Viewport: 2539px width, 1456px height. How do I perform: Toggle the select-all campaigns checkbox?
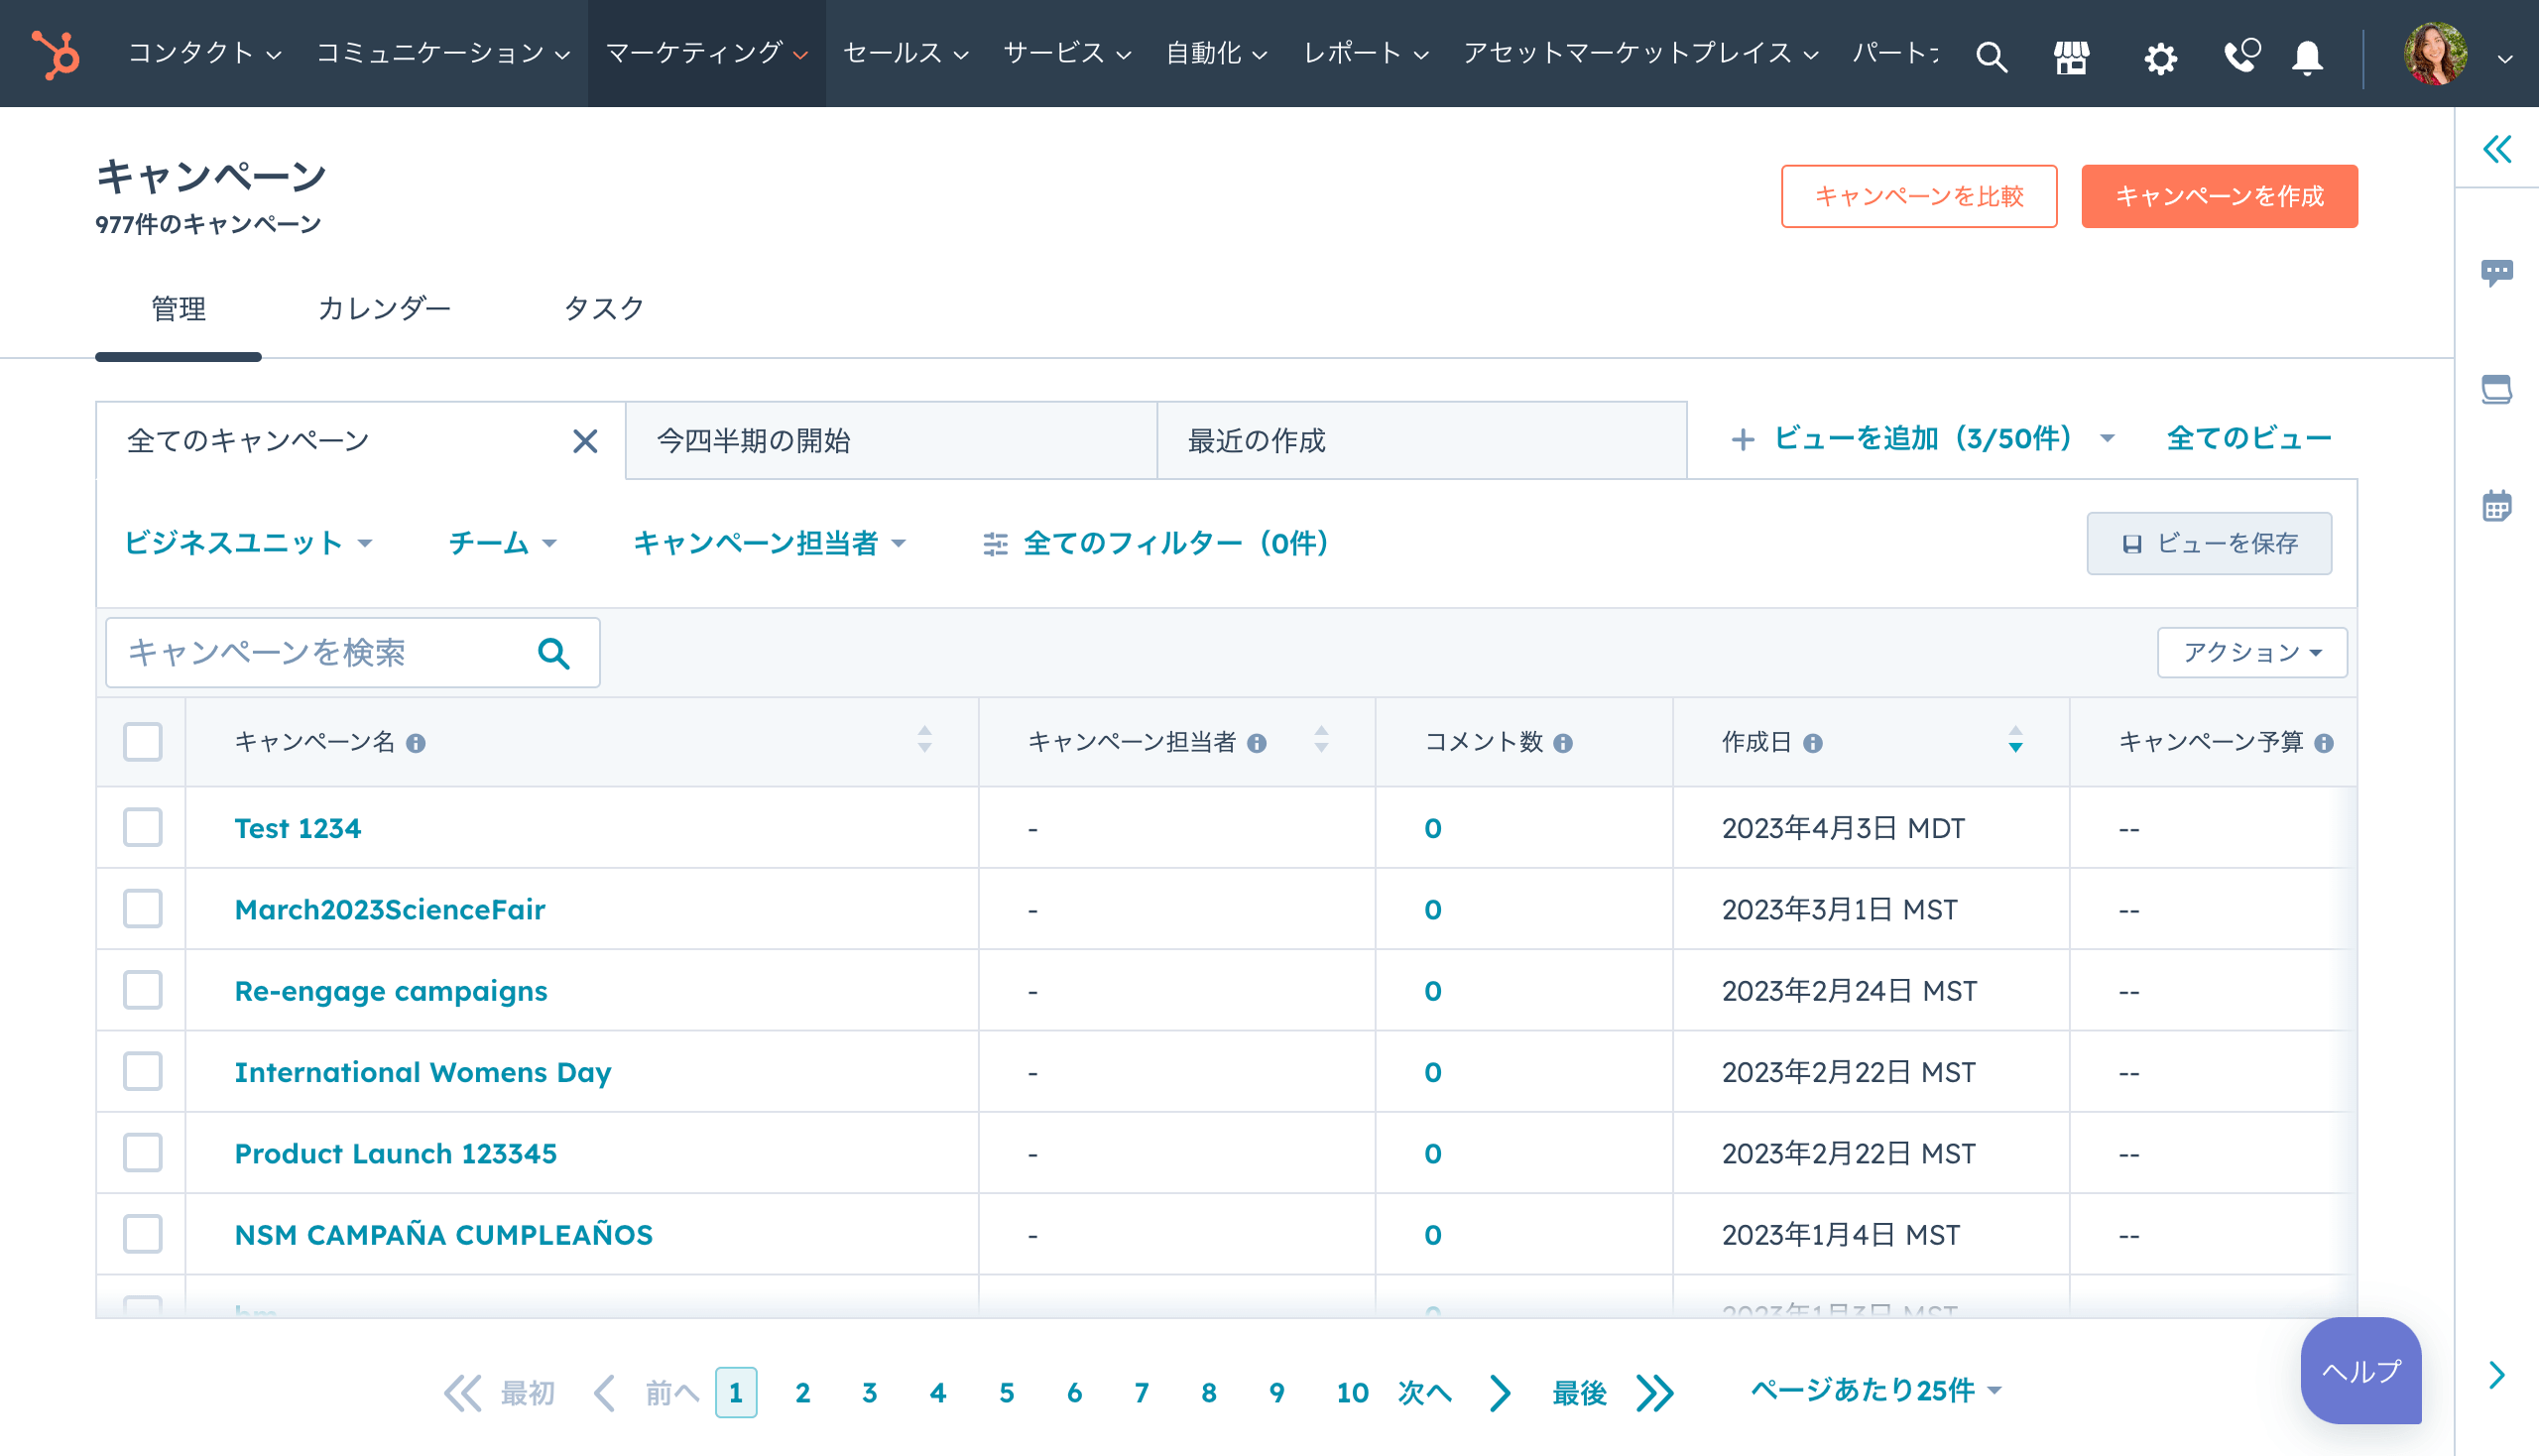pyautogui.click(x=143, y=742)
